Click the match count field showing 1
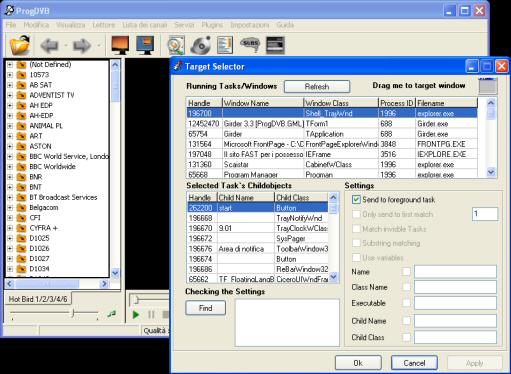Image resolution: width=511 pixels, height=374 pixels. (x=485, y=214)
